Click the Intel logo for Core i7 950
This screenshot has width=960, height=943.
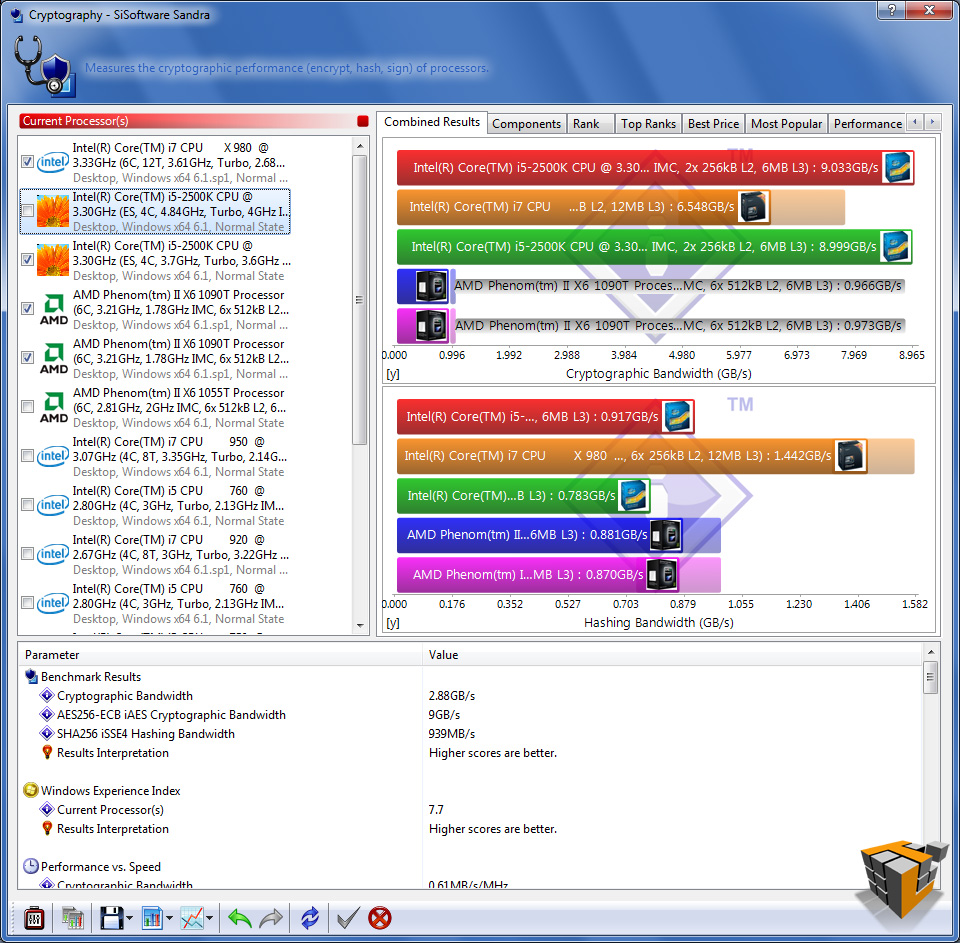(53, 456)
